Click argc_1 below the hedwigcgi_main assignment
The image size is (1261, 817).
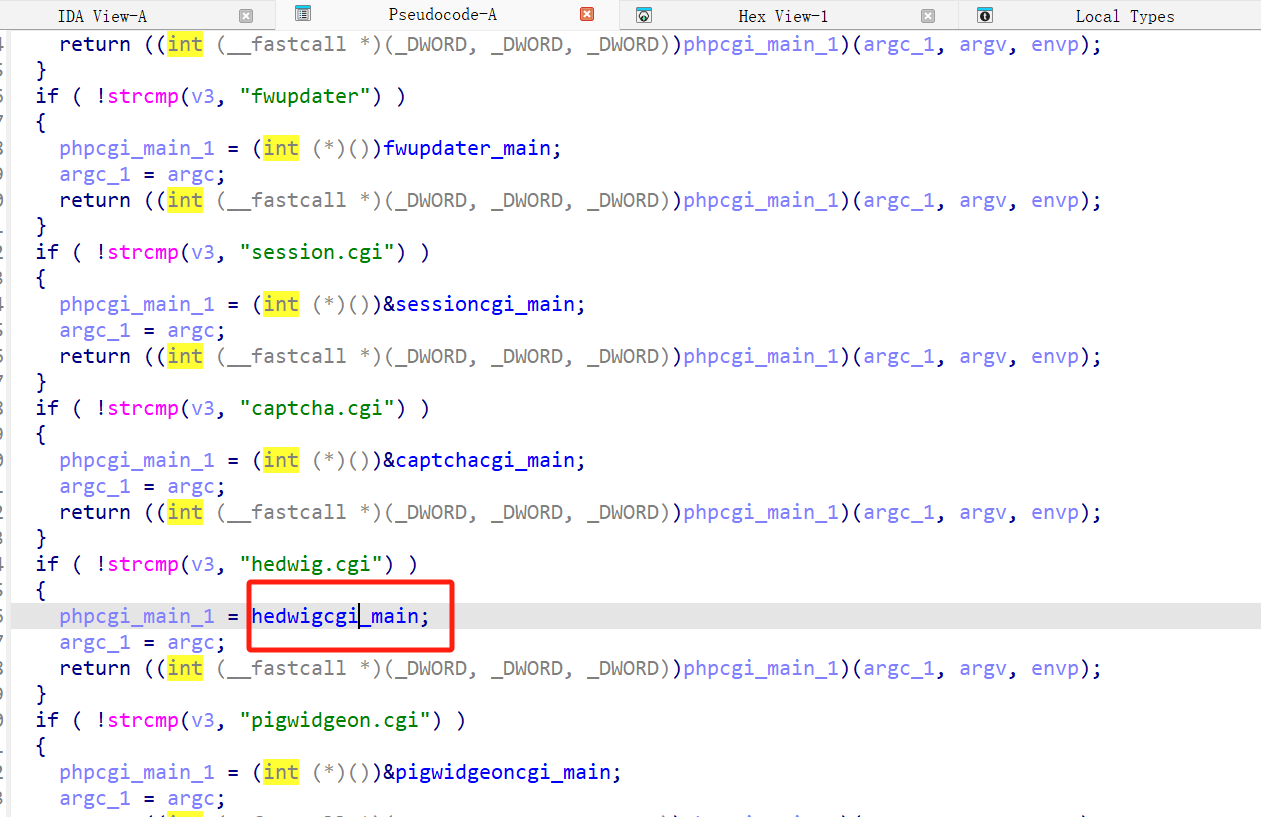pyautogui.click(x=95, y=642)
